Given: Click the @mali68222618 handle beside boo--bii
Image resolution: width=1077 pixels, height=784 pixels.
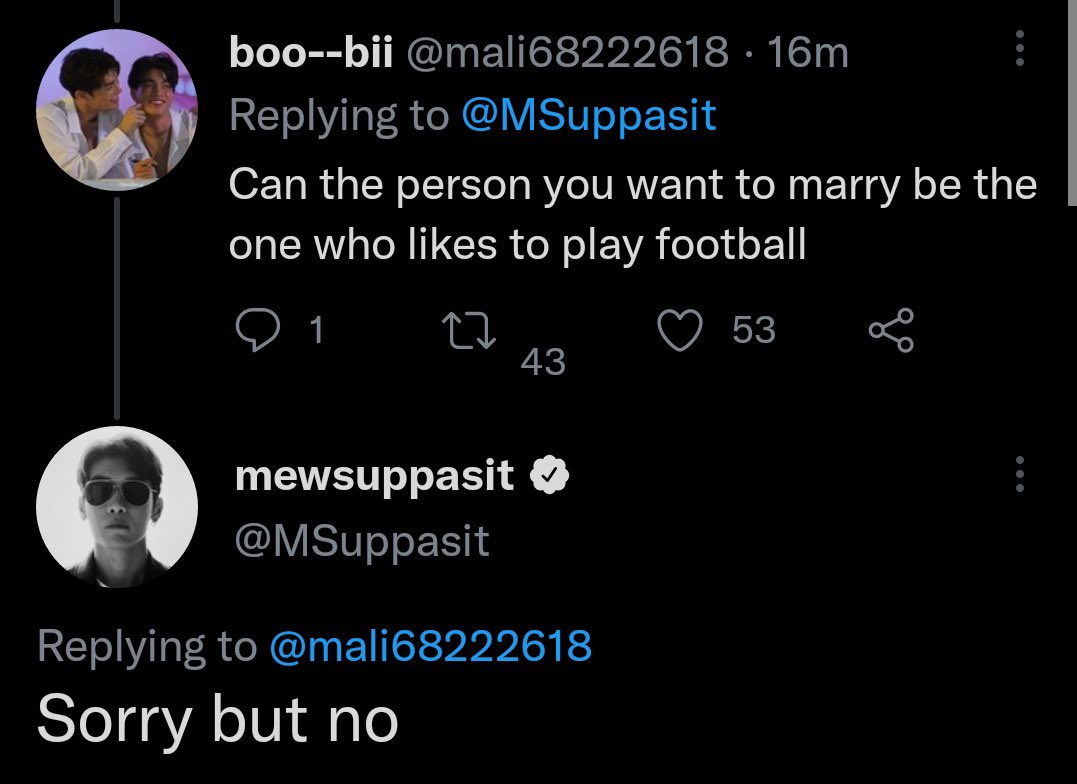Looking at the screenshot, I should coord(567,52).
